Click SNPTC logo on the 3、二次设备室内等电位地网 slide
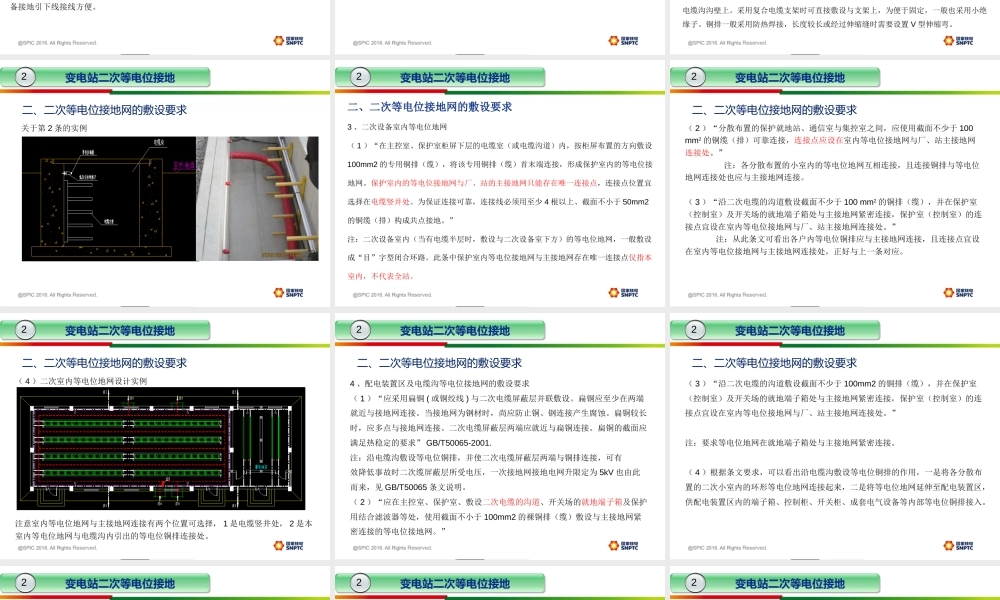 click(623, 293)
